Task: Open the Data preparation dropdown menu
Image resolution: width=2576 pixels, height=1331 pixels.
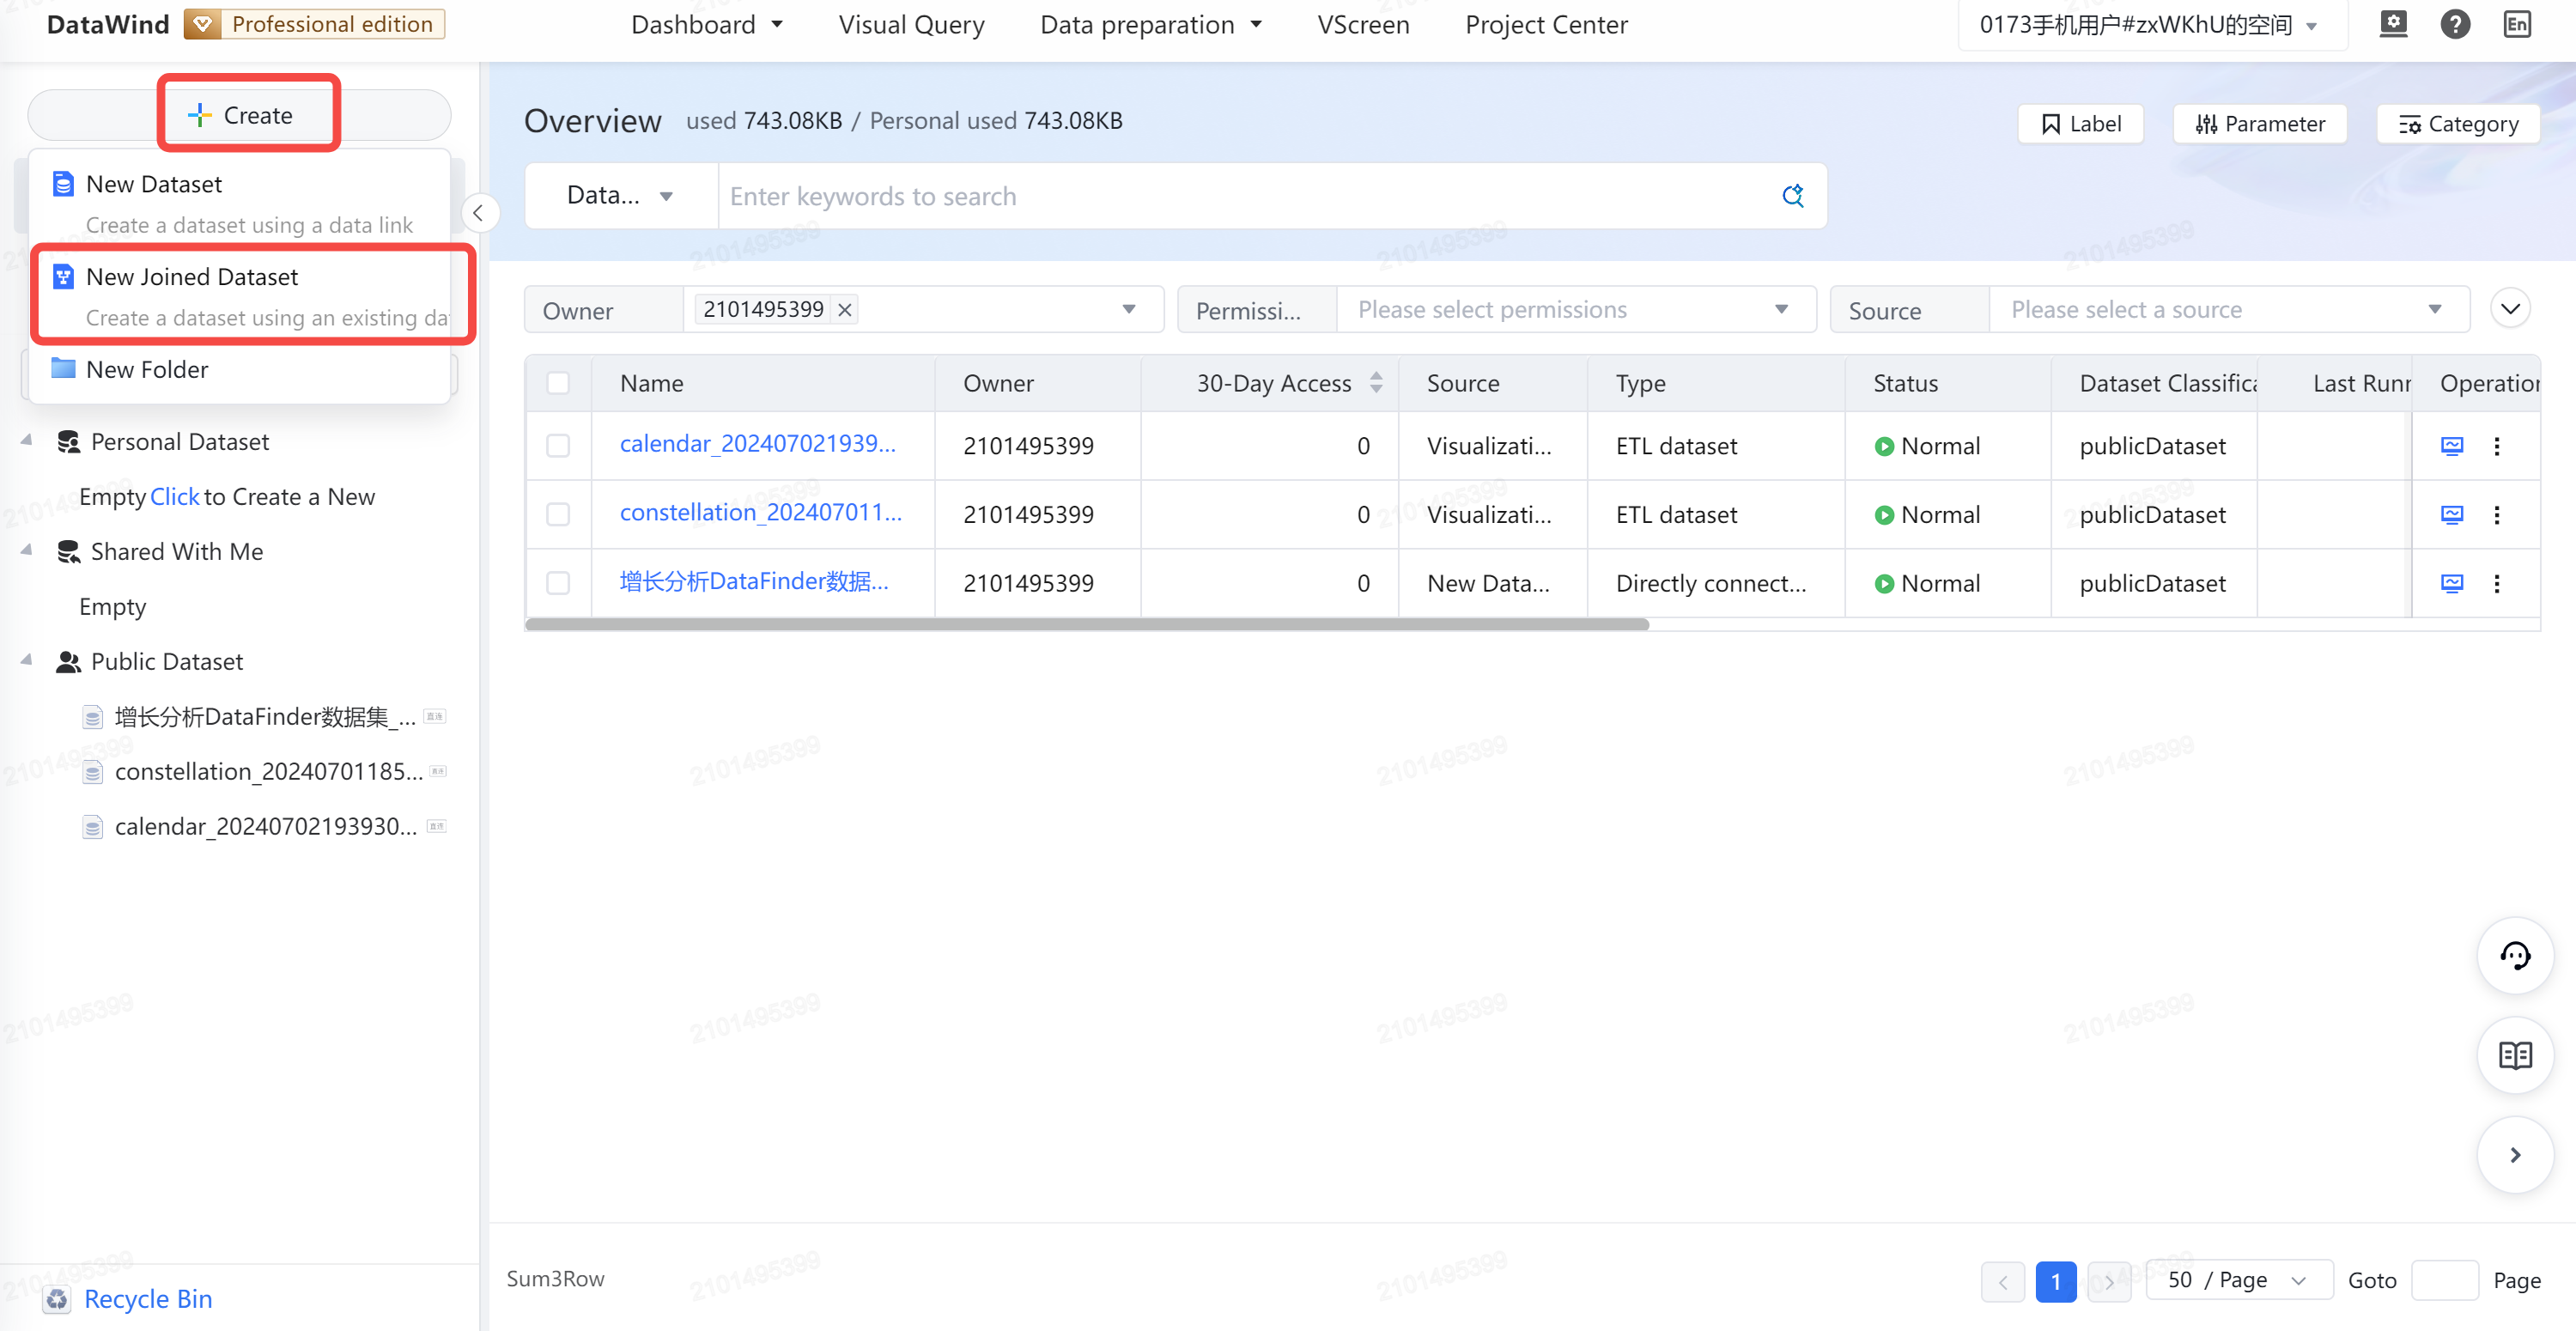Action: pyautogui.click(x=1151, y=25)
